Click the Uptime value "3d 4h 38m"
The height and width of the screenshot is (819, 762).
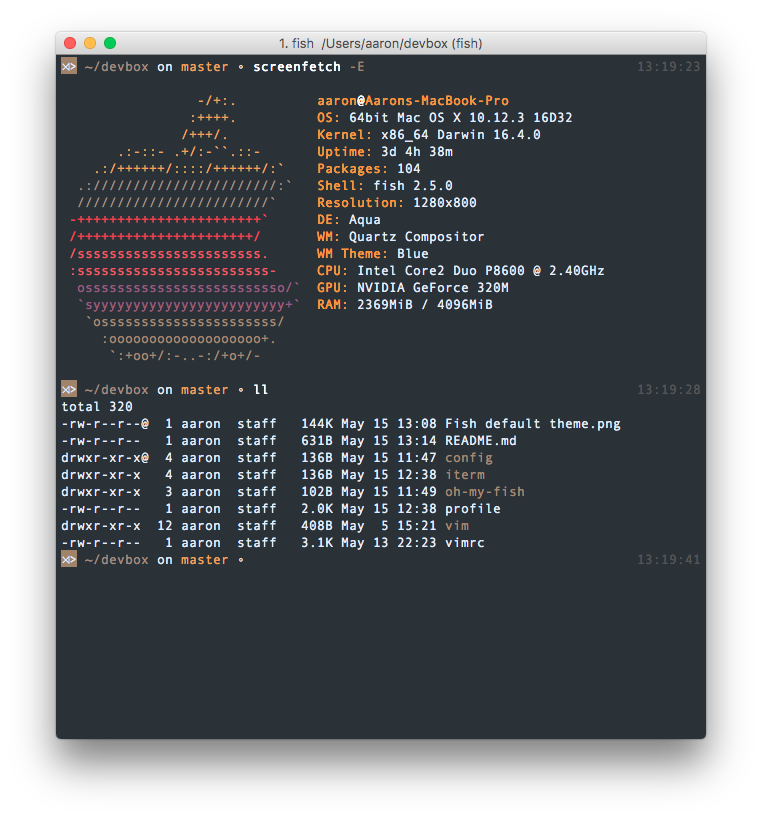(417, 151)
